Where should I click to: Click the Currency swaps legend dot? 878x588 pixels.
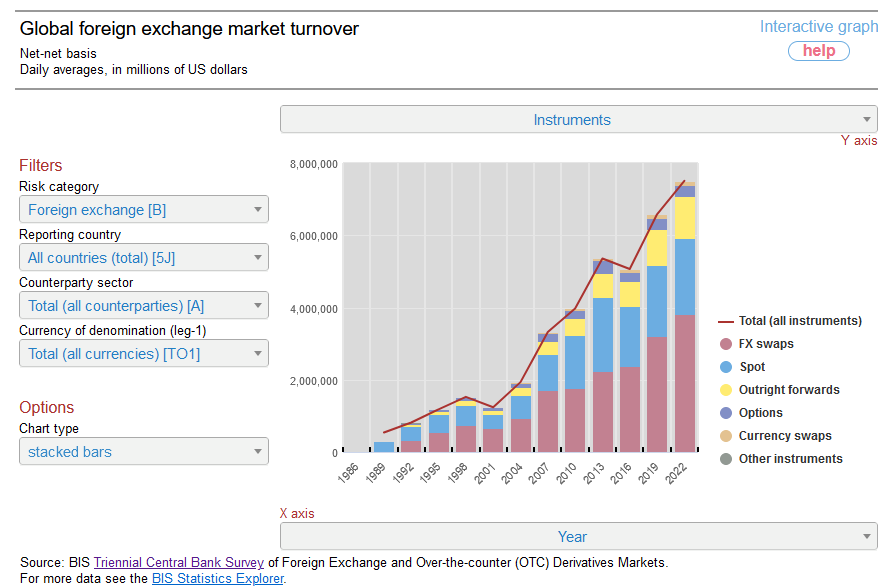coord(726,436)
